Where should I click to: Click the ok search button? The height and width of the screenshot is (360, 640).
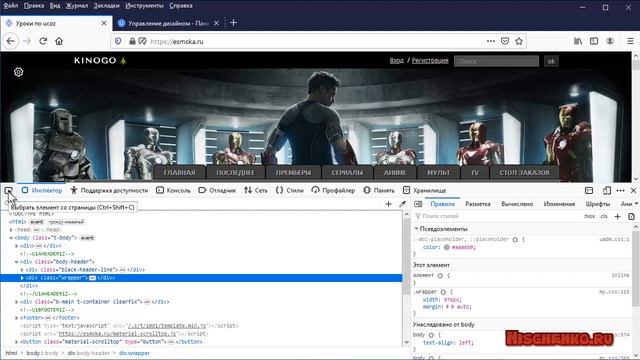[551, 61]
